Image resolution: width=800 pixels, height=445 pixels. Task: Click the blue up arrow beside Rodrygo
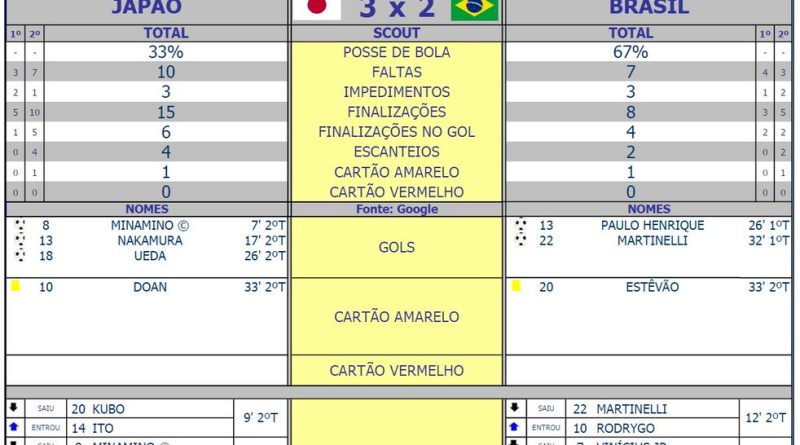coord(514,427)
